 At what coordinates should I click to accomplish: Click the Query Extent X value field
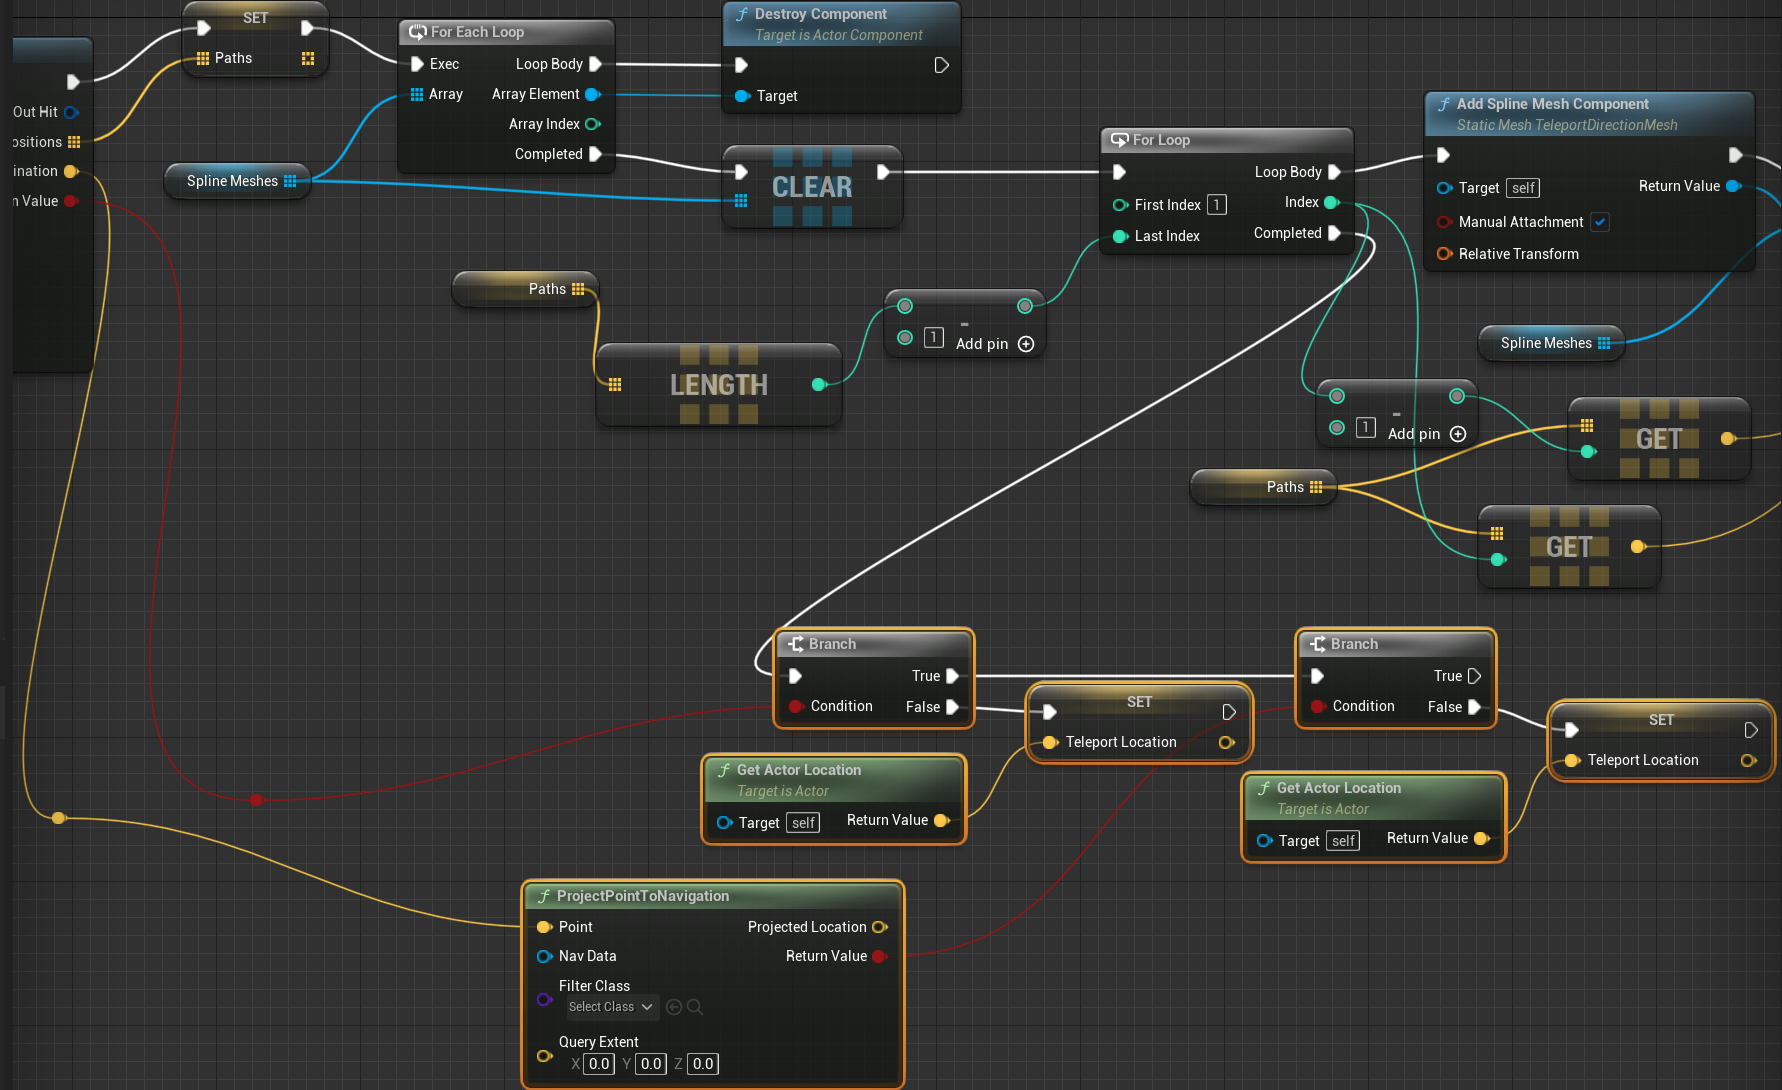coord(599,1064)
